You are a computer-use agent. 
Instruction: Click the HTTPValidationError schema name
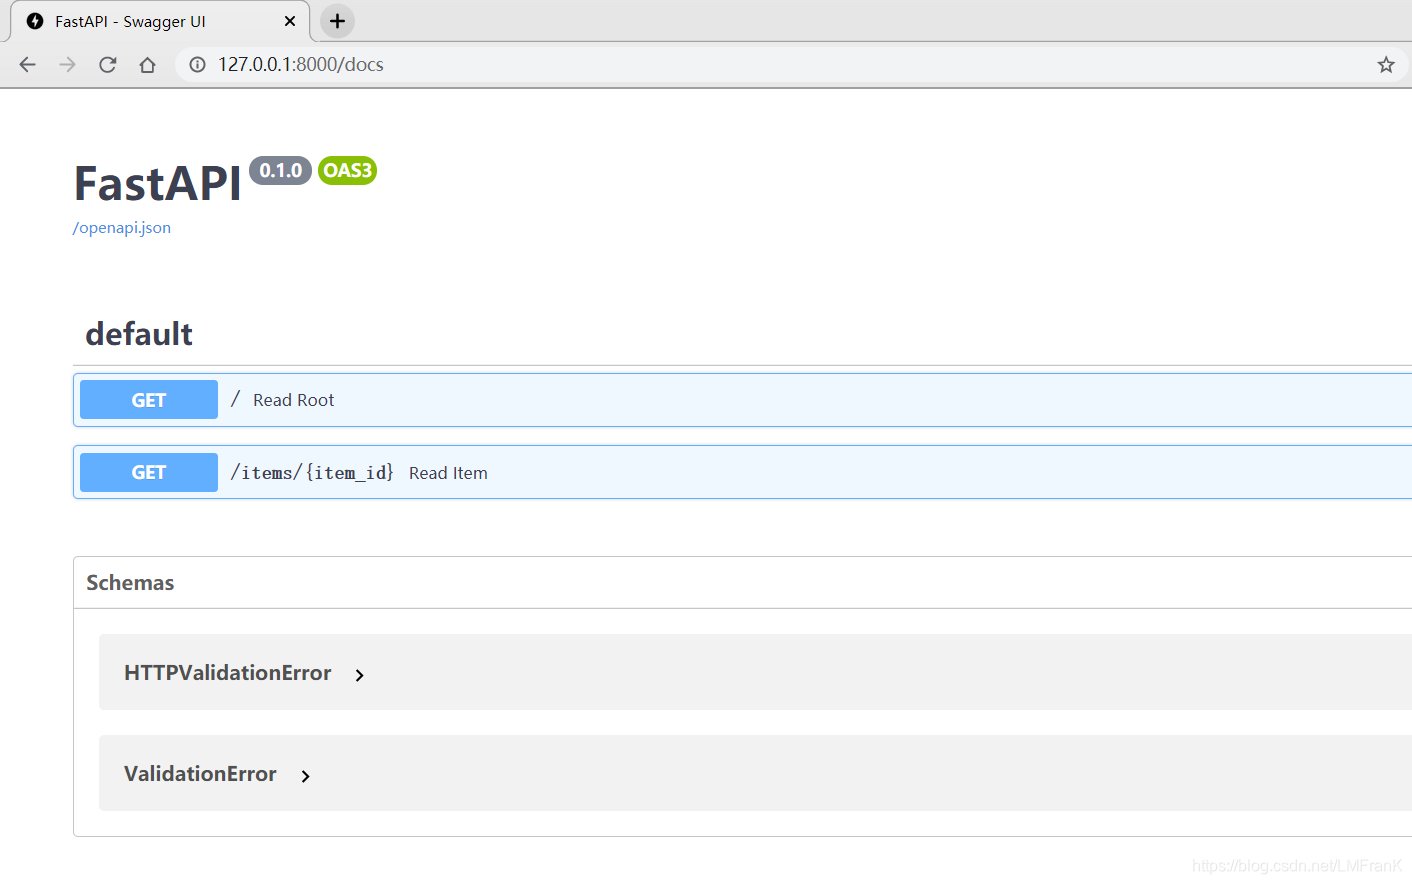[x=228, y=673]
